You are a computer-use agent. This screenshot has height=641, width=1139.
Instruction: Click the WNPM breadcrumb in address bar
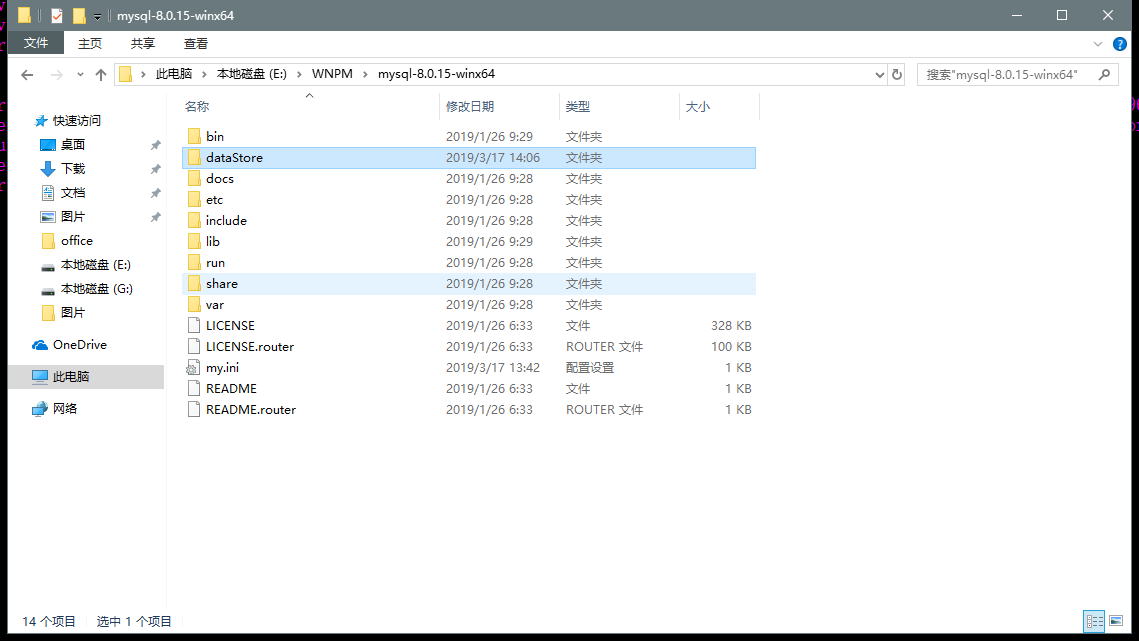pyautogui.click(x=332, y=74)
